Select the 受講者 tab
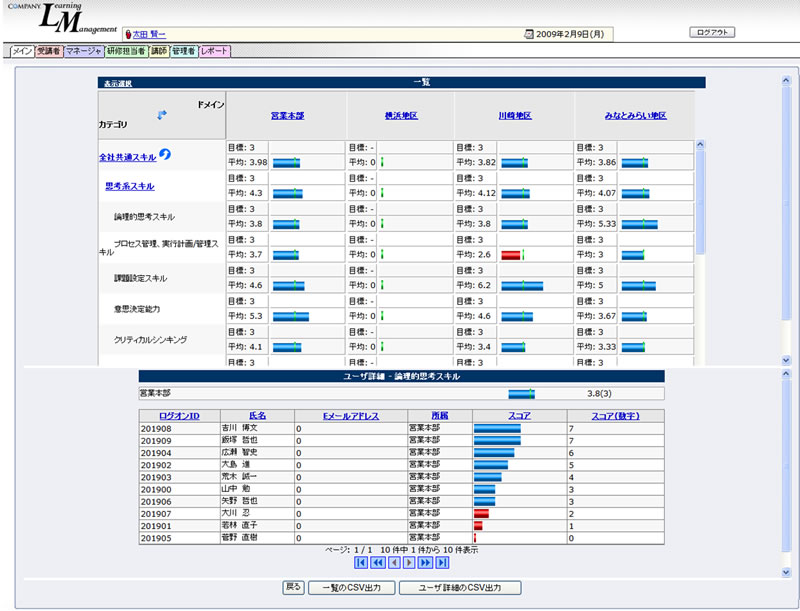 point(48,50)
